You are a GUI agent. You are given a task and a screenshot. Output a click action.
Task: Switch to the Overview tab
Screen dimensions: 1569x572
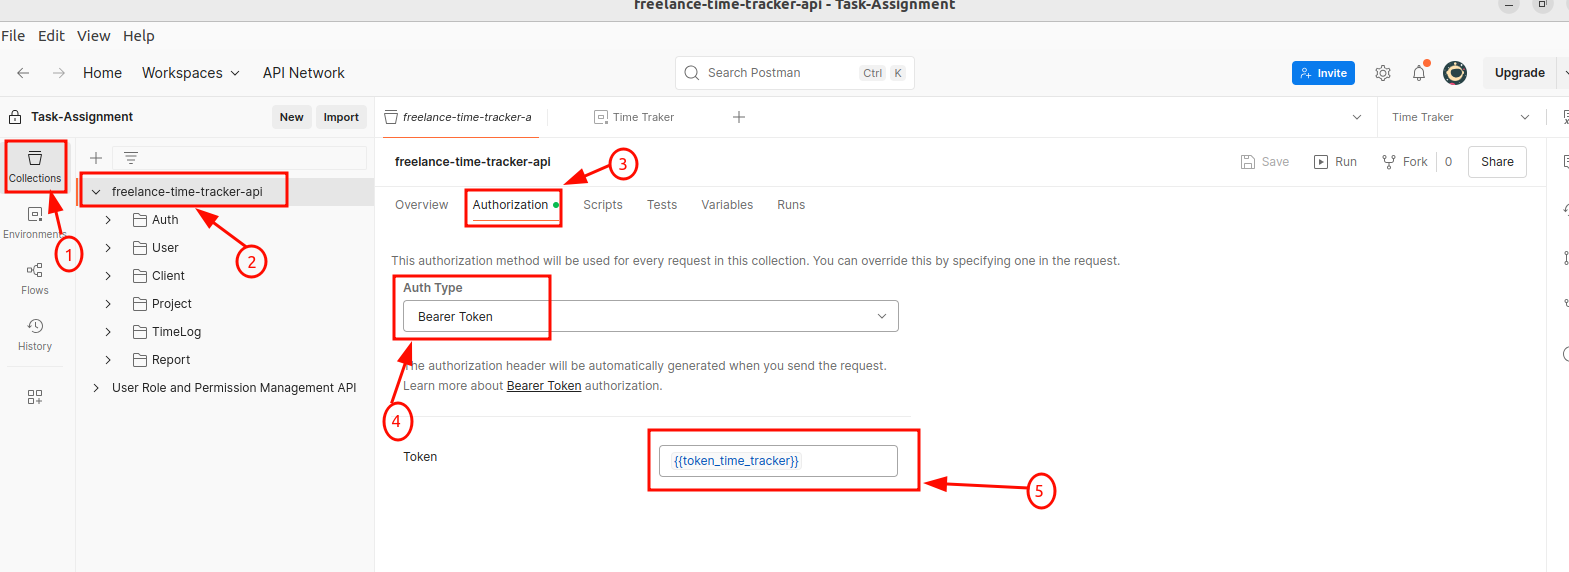pyautogui.click(x=421, y=205)
